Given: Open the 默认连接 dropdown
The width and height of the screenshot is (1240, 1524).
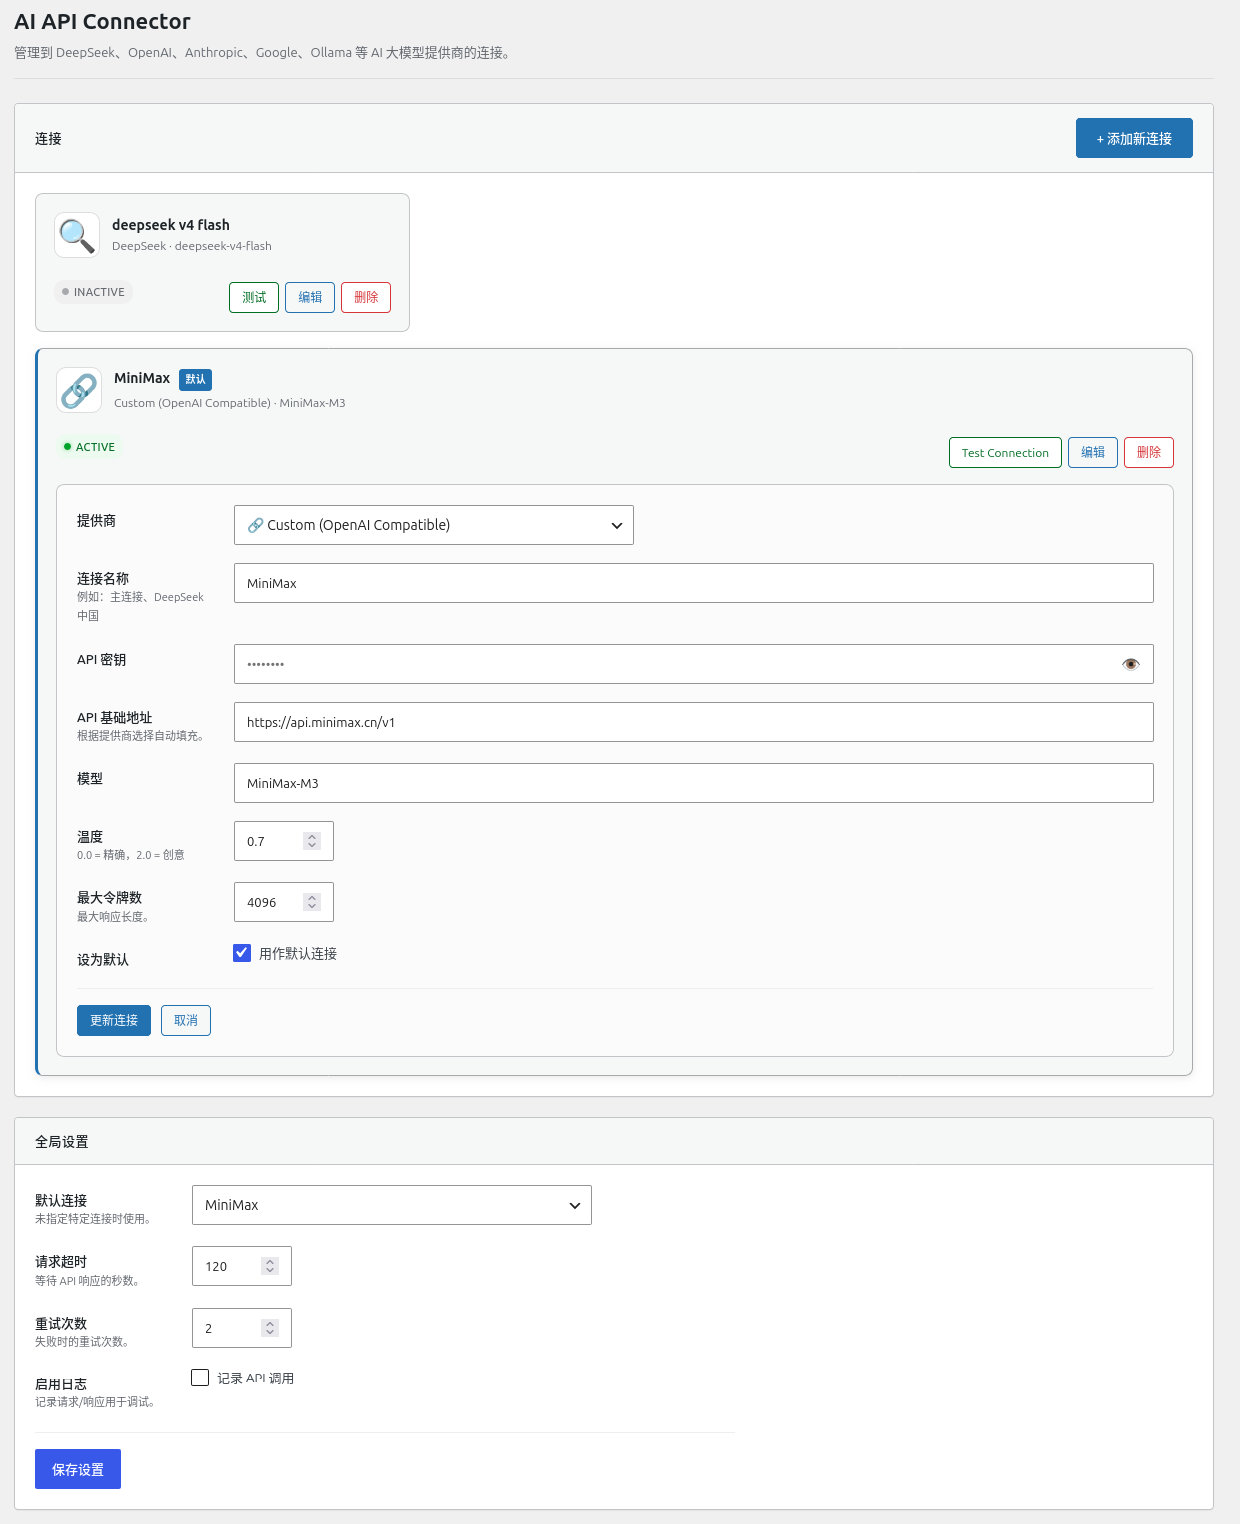Looking at the screenshot, I should tap(392, 1205).
